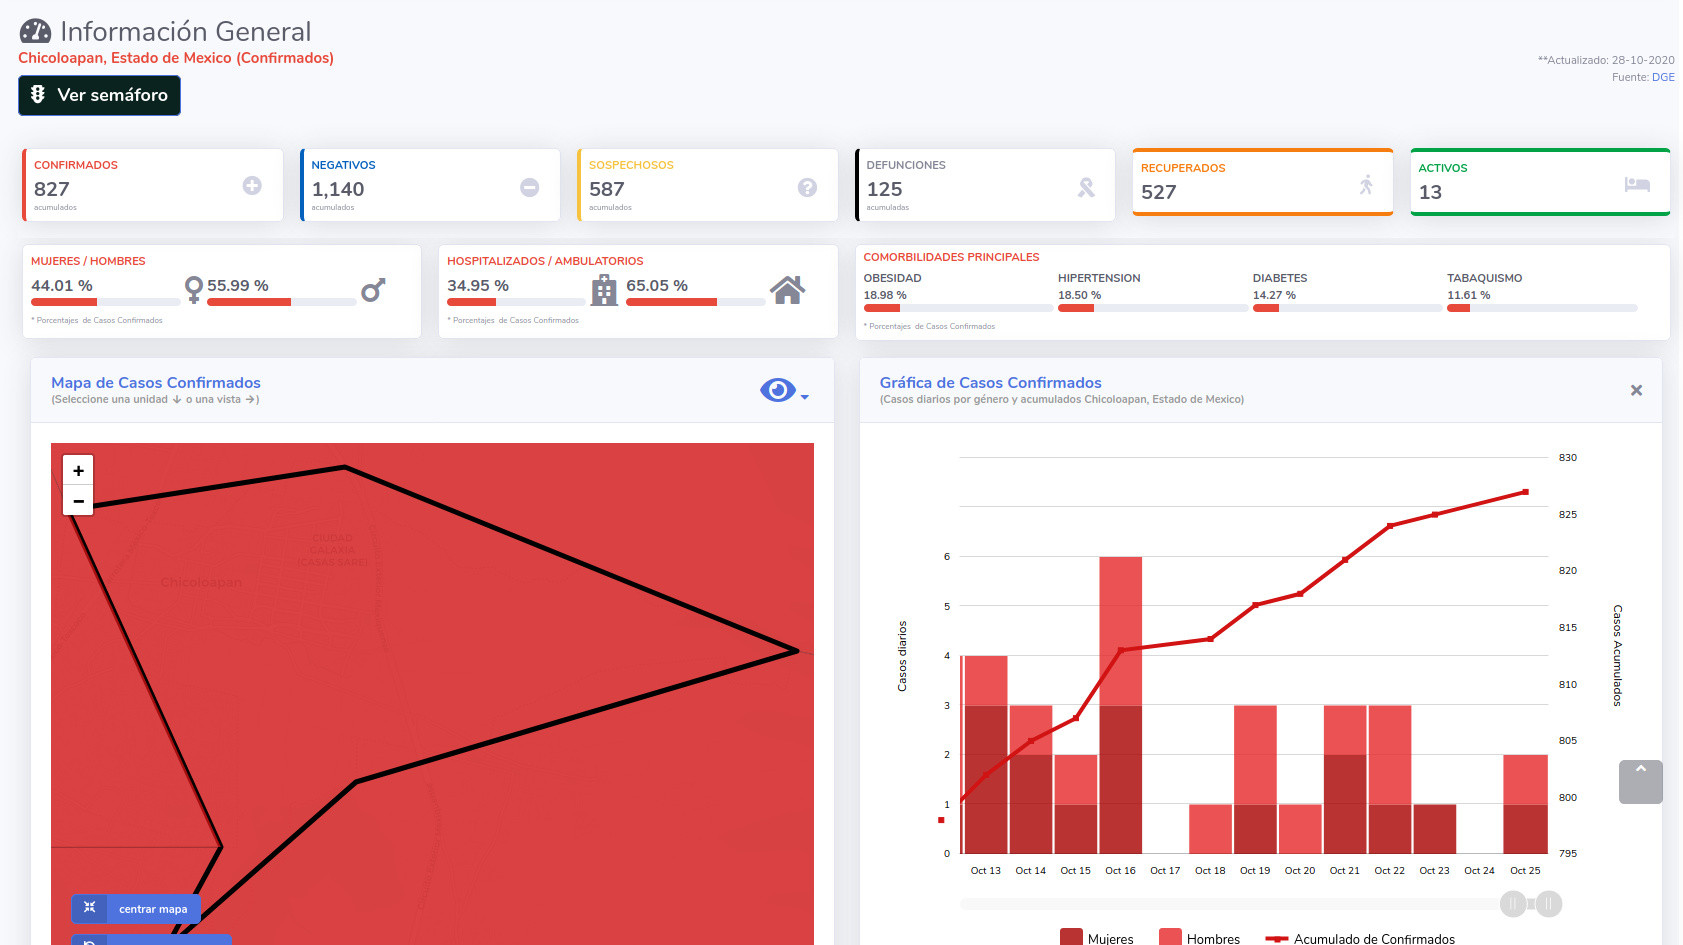
Task: Click the Oct 16 bar in the chart
Action: pyautogui.click(x=1120, y=705)
